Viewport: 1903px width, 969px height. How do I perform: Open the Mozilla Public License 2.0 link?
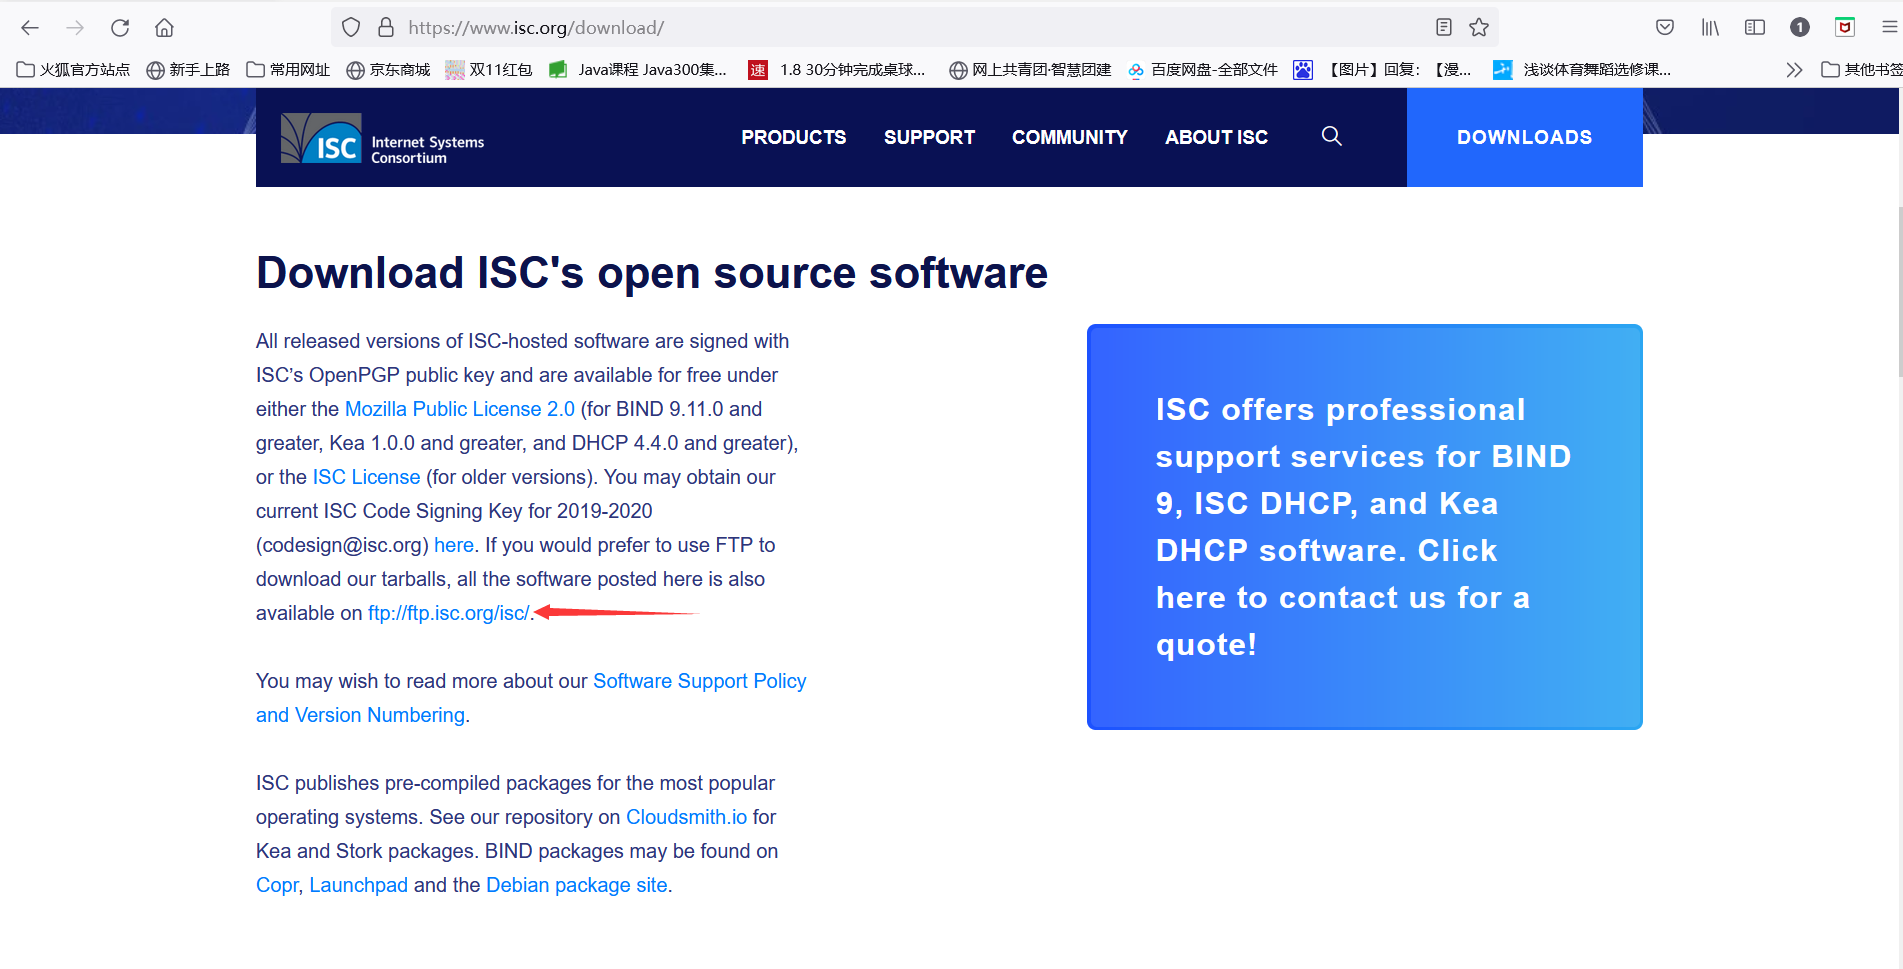[x=459, y=408]
